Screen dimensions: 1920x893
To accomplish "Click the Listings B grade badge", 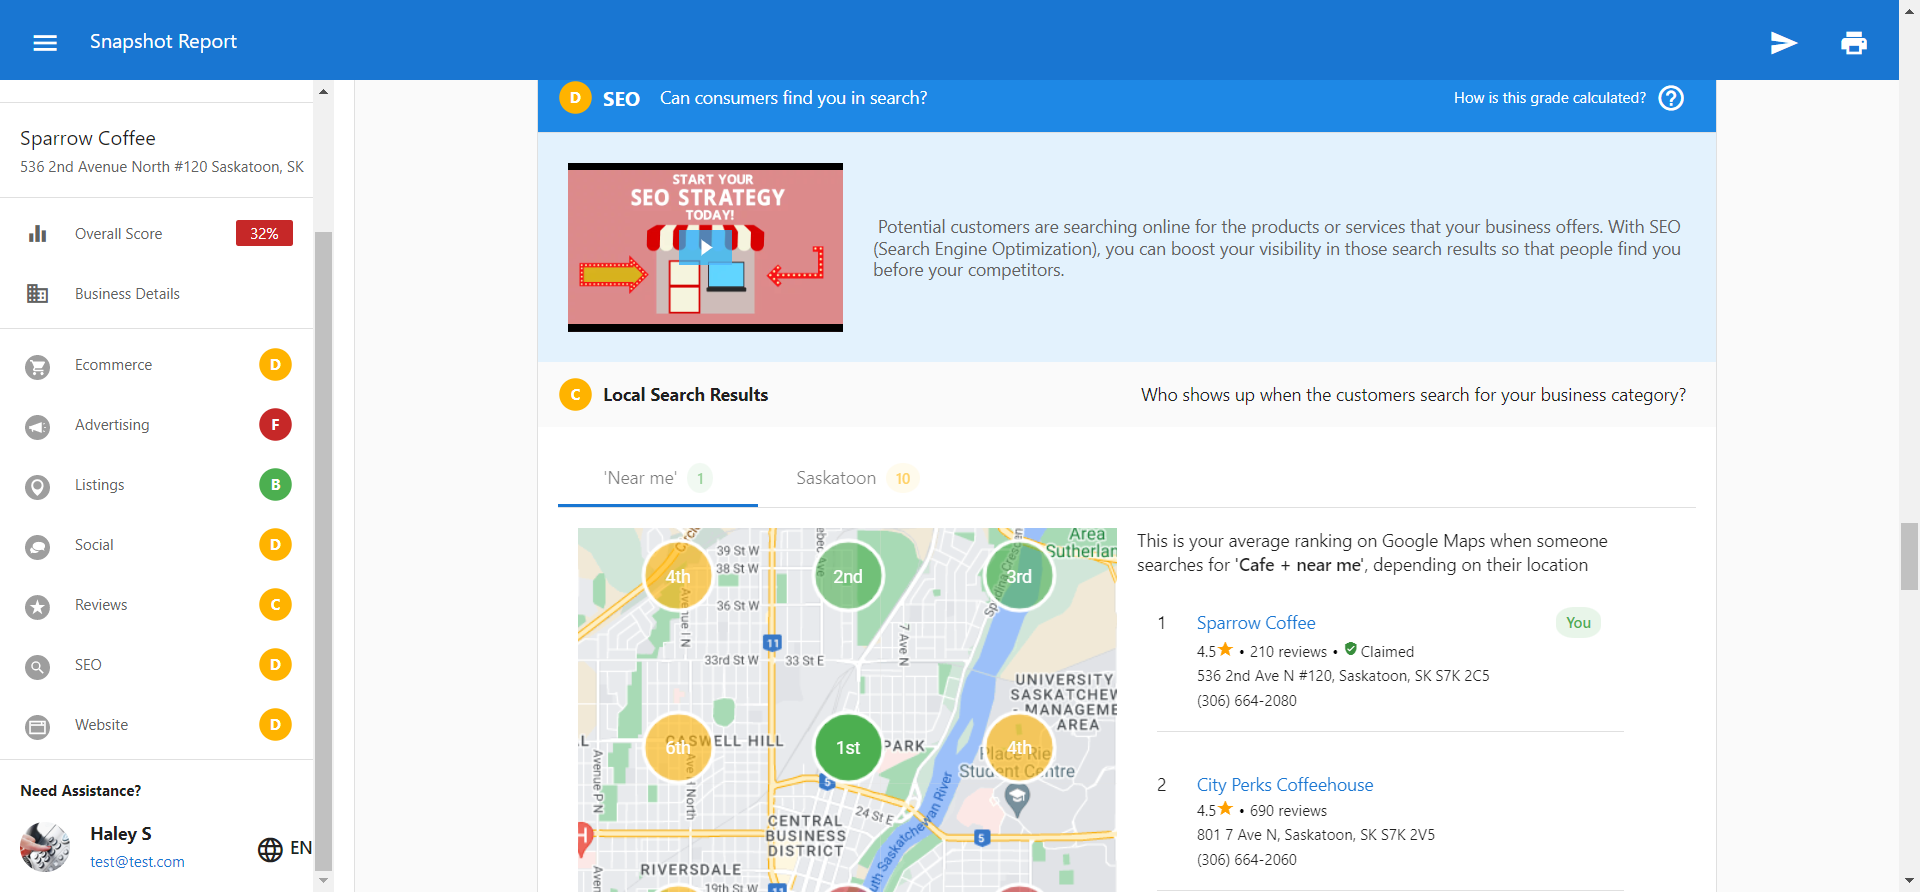I will [x=275, y=485].
